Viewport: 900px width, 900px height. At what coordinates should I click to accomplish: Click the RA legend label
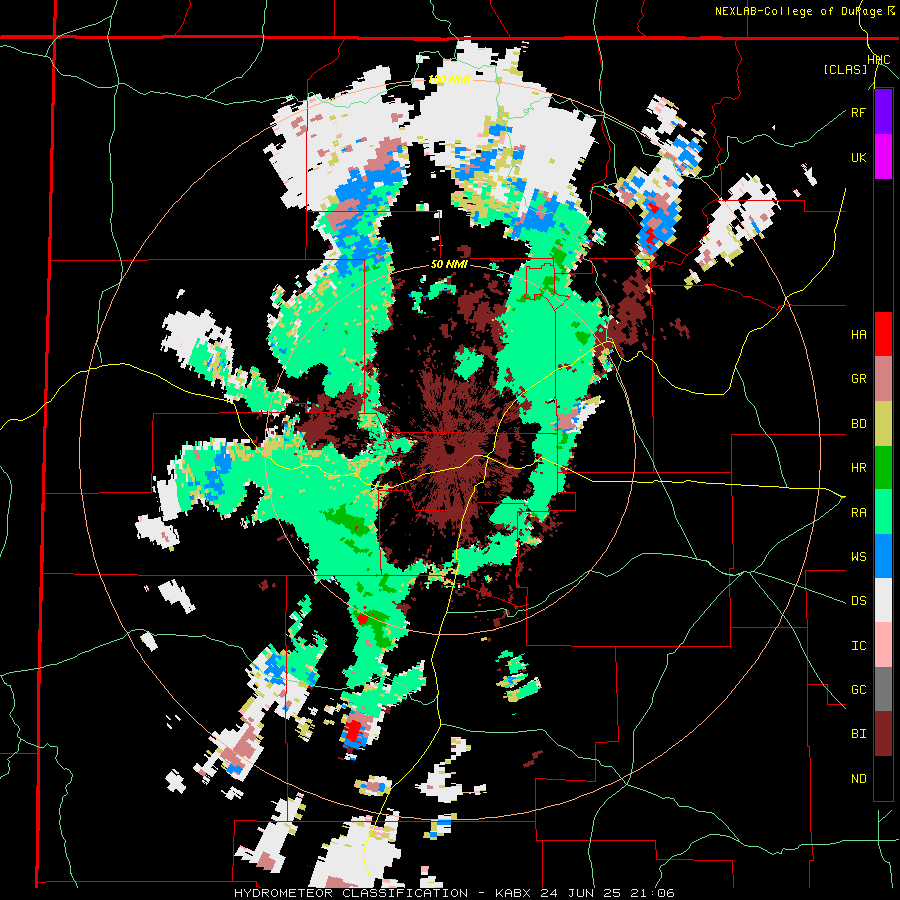coord(859,513)
